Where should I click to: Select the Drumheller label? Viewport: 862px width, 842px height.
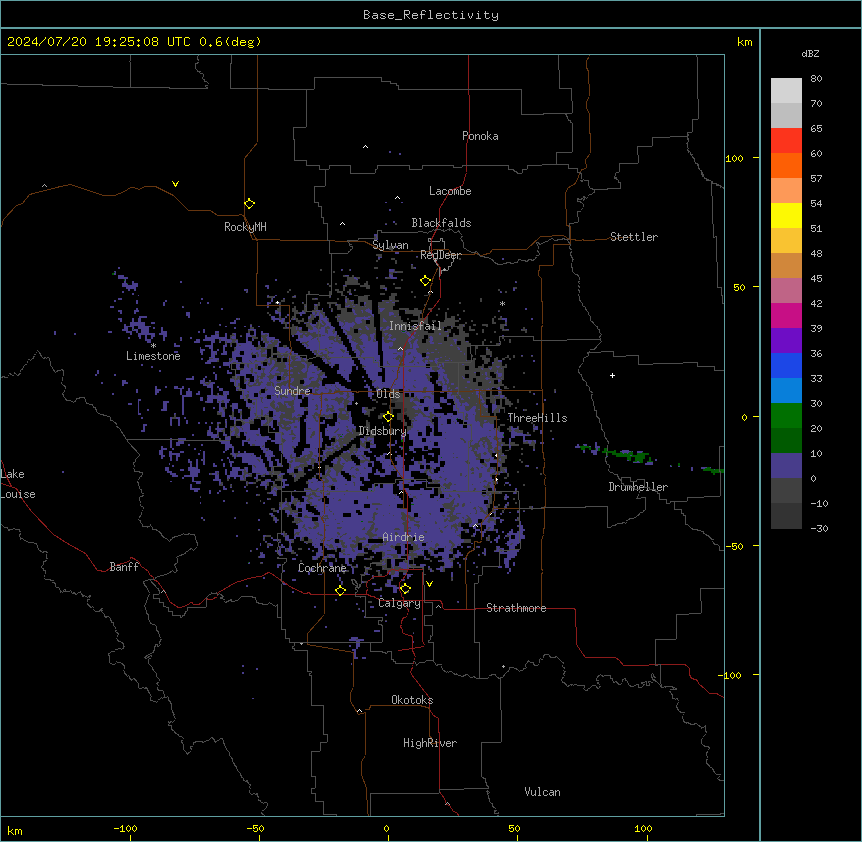click(638, 487)
